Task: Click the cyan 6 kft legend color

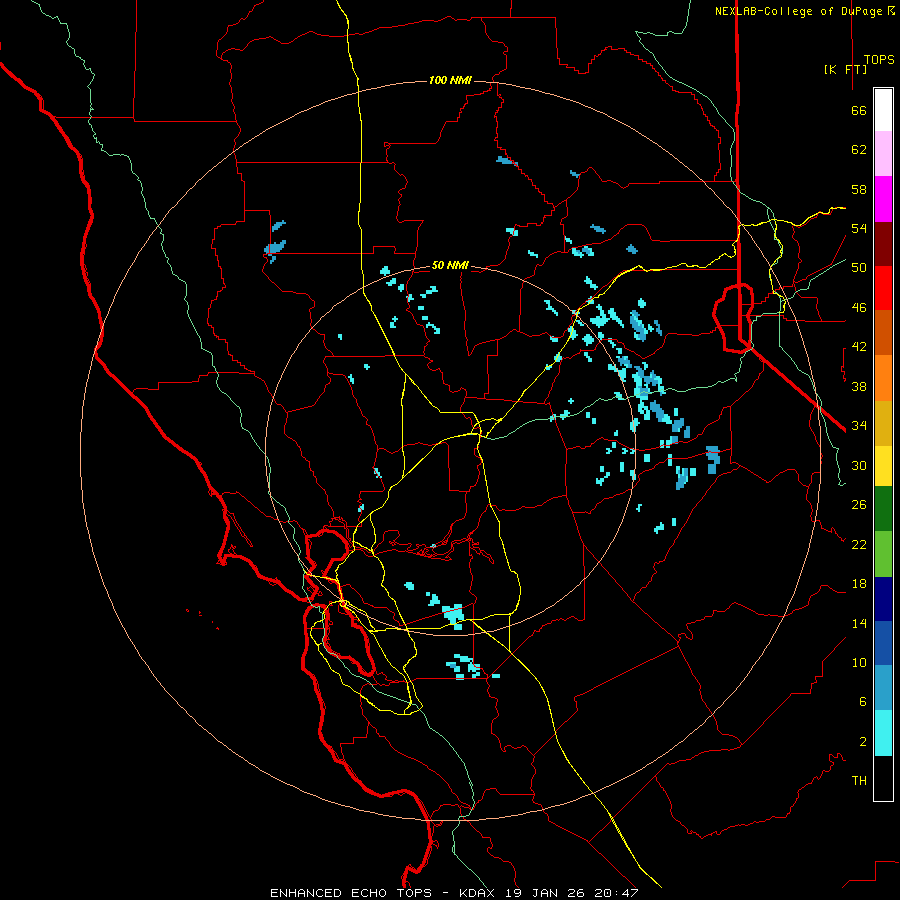Action: [883, 733]
